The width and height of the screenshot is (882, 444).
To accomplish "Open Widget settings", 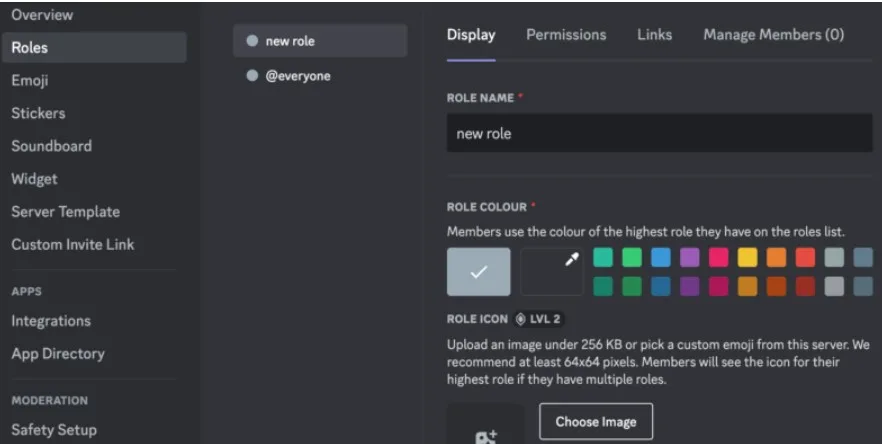I will click(34, 179).
